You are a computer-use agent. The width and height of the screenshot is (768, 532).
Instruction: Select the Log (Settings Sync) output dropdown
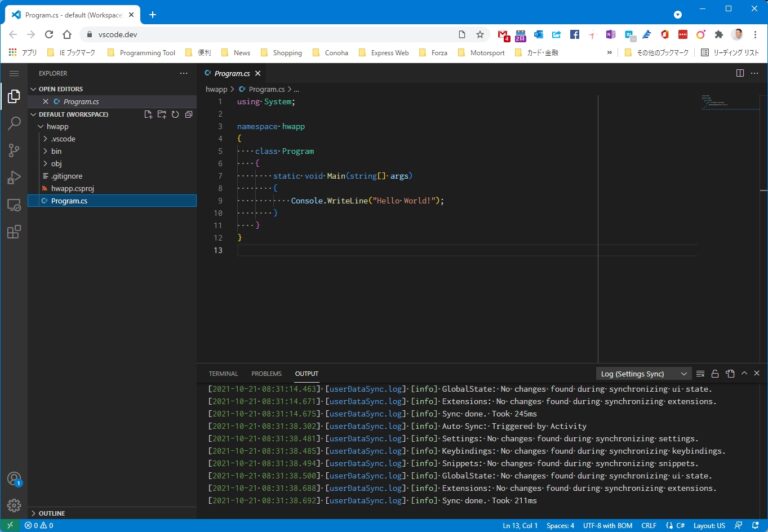pyautogui.click(x=644, y=374)
